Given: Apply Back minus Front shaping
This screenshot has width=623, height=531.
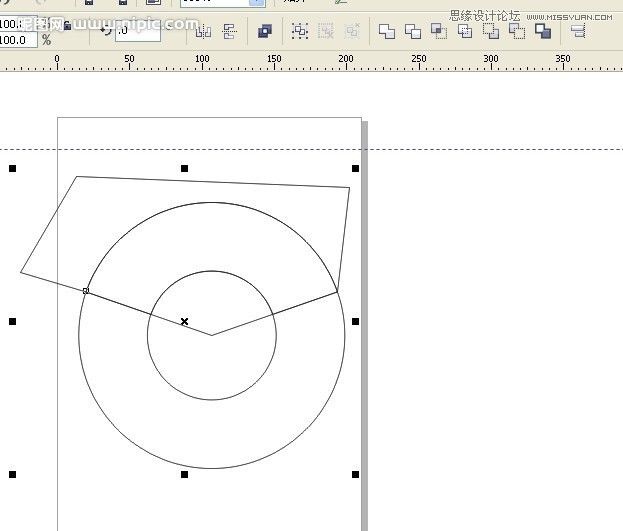Looking at the screenshot, I should [516, 31].
